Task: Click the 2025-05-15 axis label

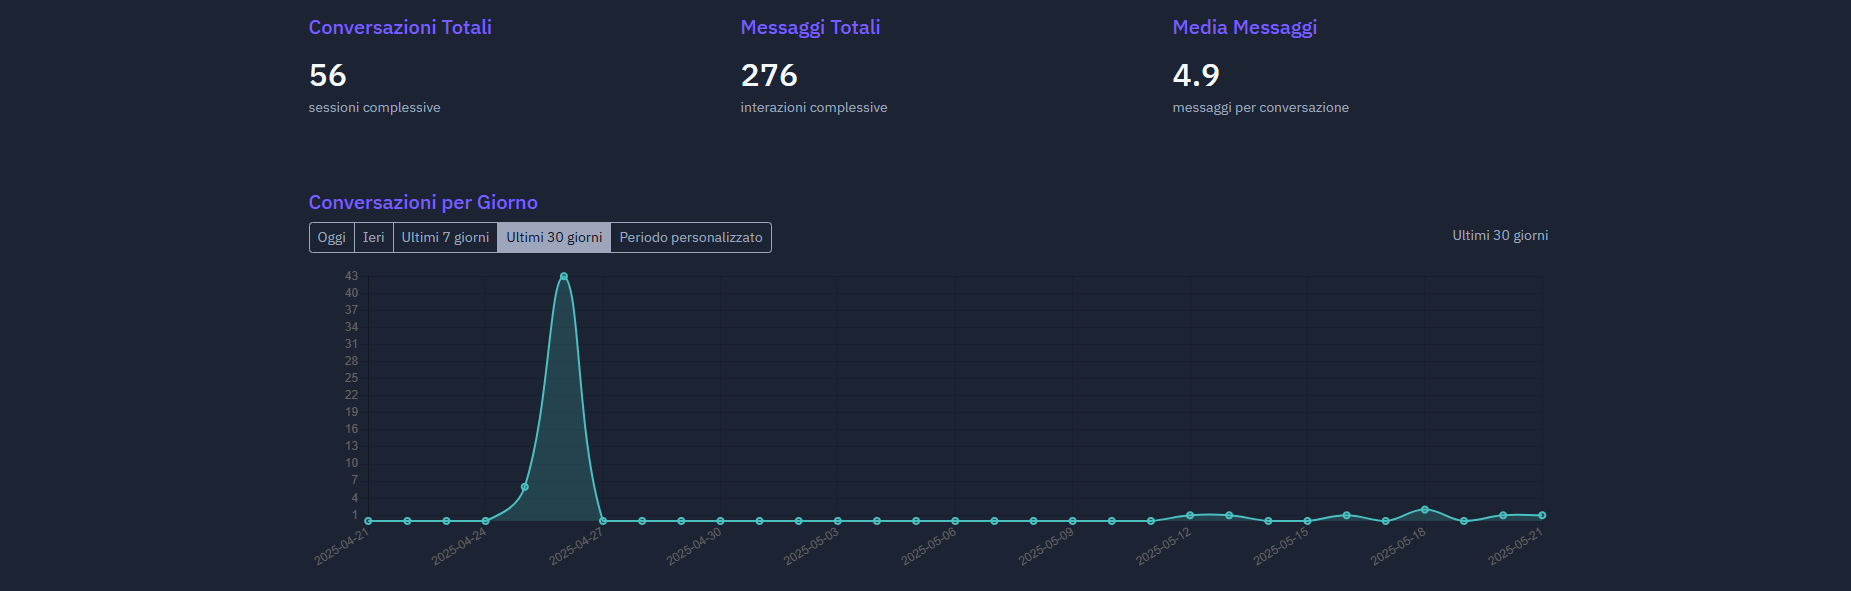Action: 1281,547
